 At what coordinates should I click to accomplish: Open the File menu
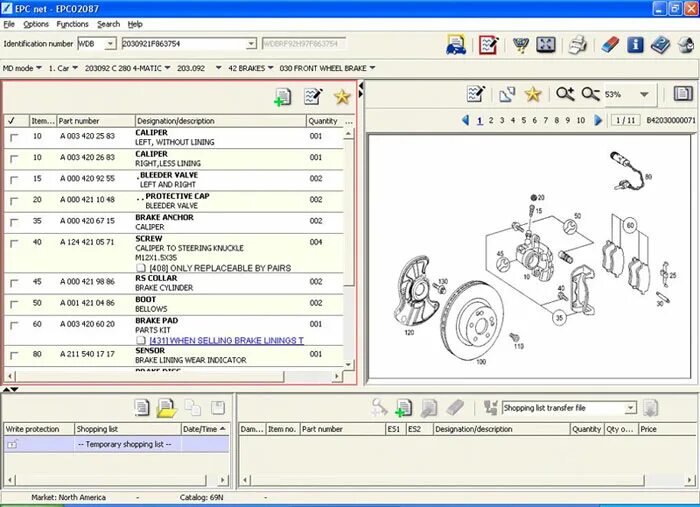tap(9, 24)
